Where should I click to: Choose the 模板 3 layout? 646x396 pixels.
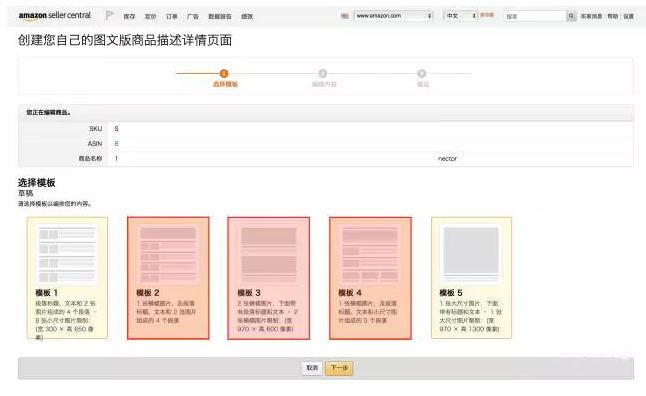269,278
